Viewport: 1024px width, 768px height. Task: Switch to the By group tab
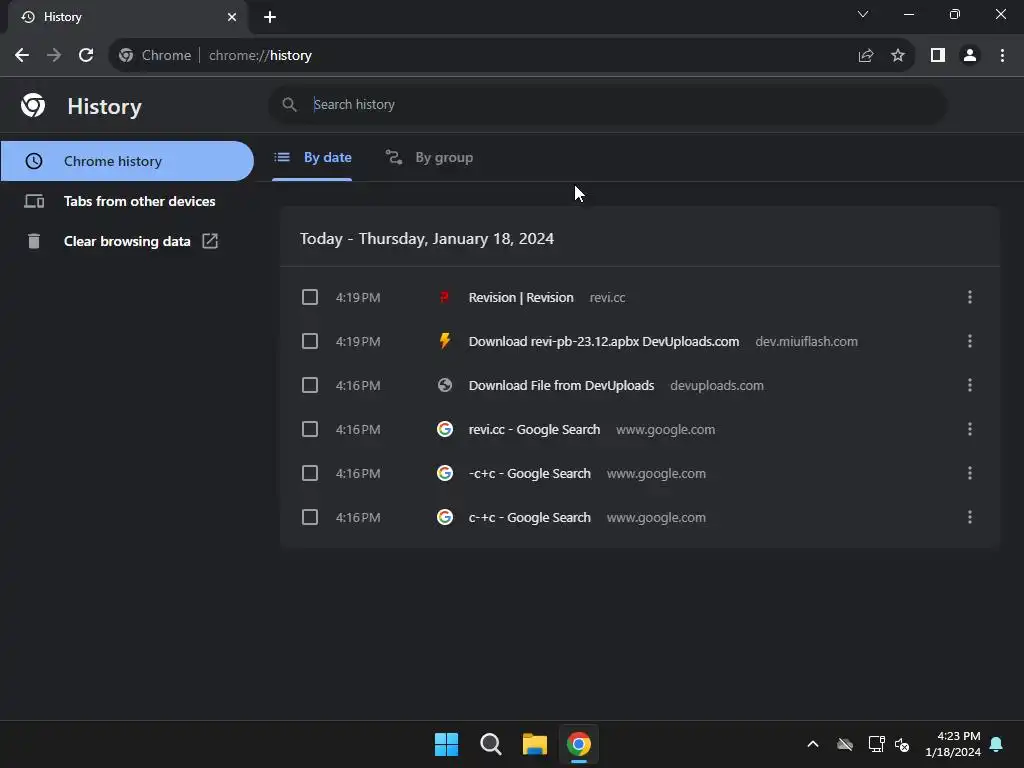pos(428,157)
